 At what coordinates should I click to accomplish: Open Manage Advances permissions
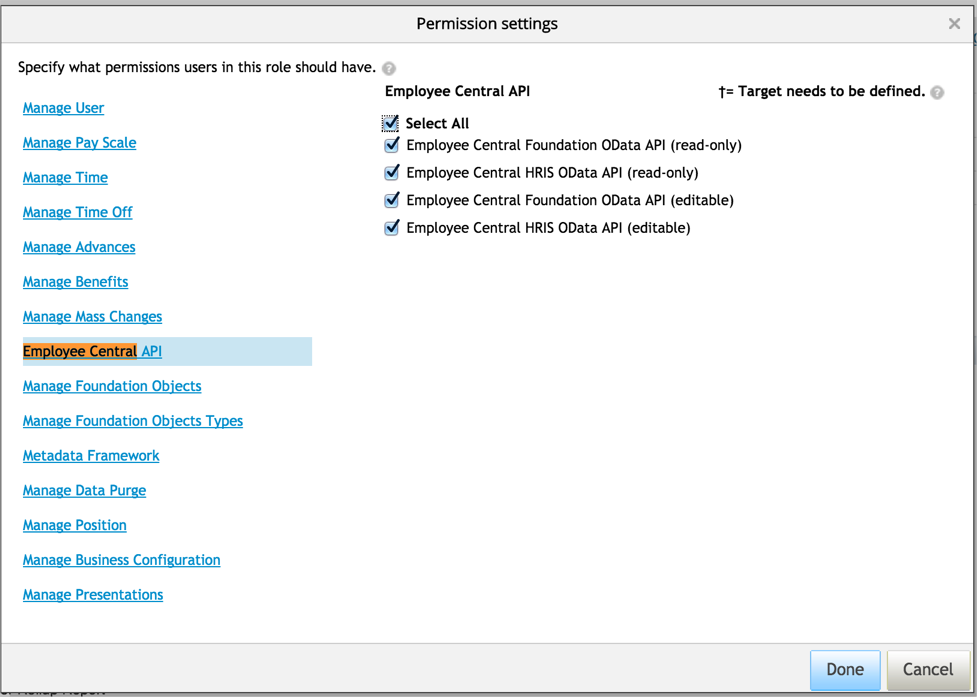pos(79,247)
